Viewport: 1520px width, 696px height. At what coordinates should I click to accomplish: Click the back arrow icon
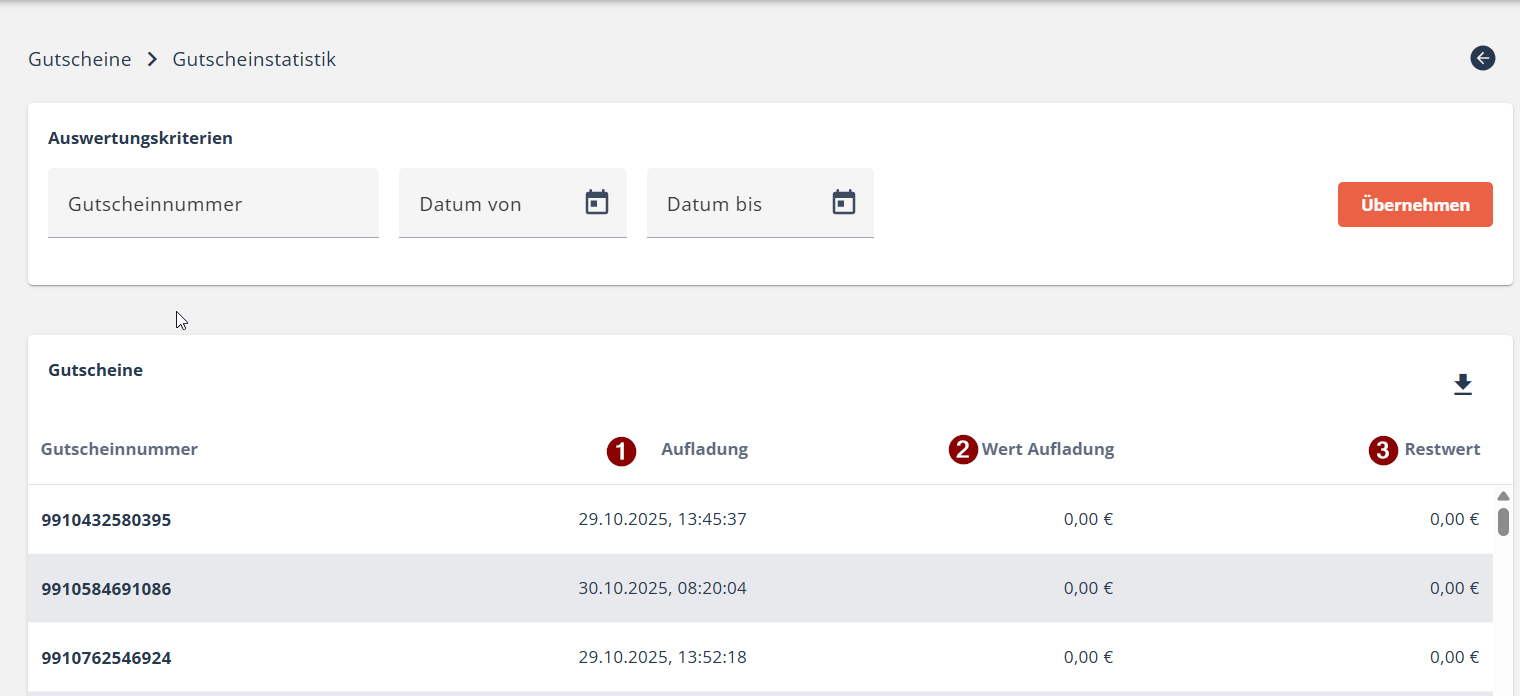point(1482,59)
